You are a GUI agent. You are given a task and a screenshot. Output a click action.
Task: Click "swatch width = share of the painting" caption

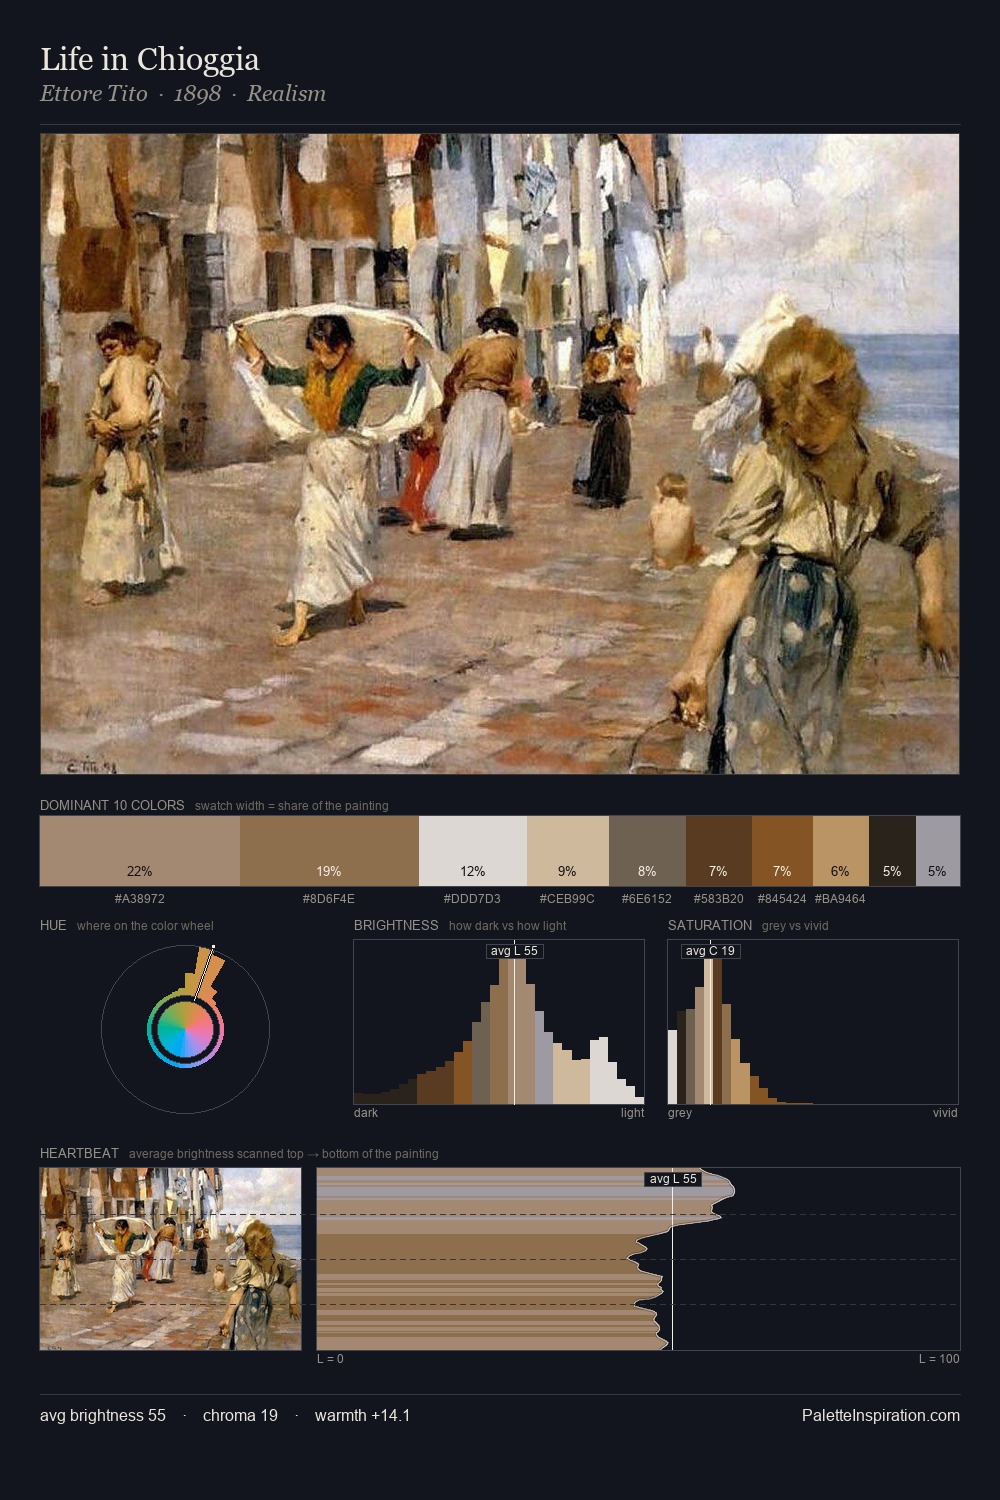pyautogui.click(x=292, y=806)
